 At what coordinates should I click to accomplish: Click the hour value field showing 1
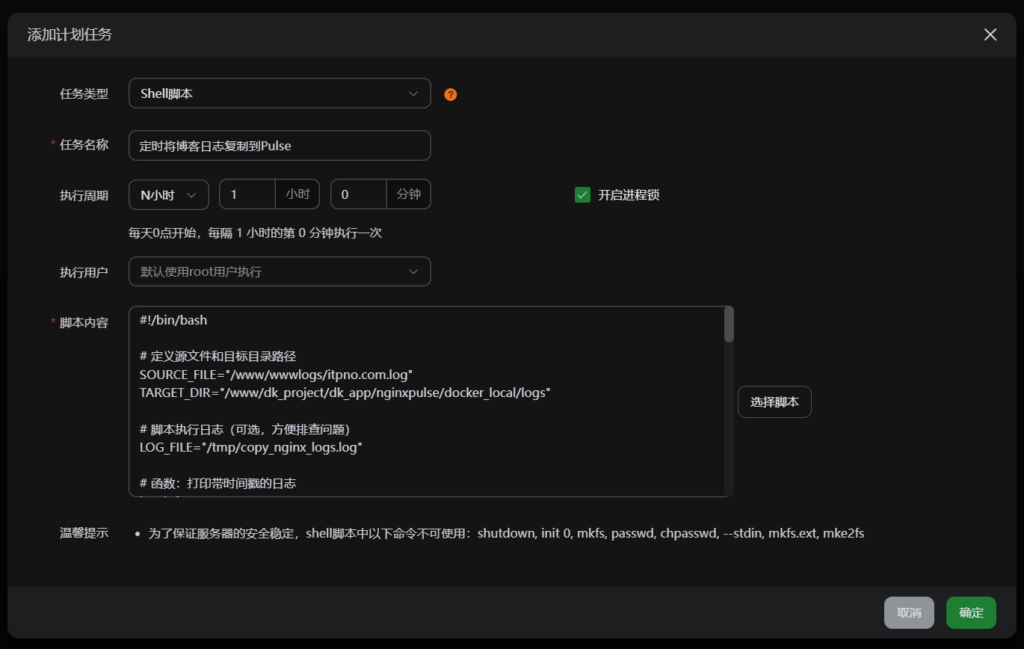click(247, 194)
